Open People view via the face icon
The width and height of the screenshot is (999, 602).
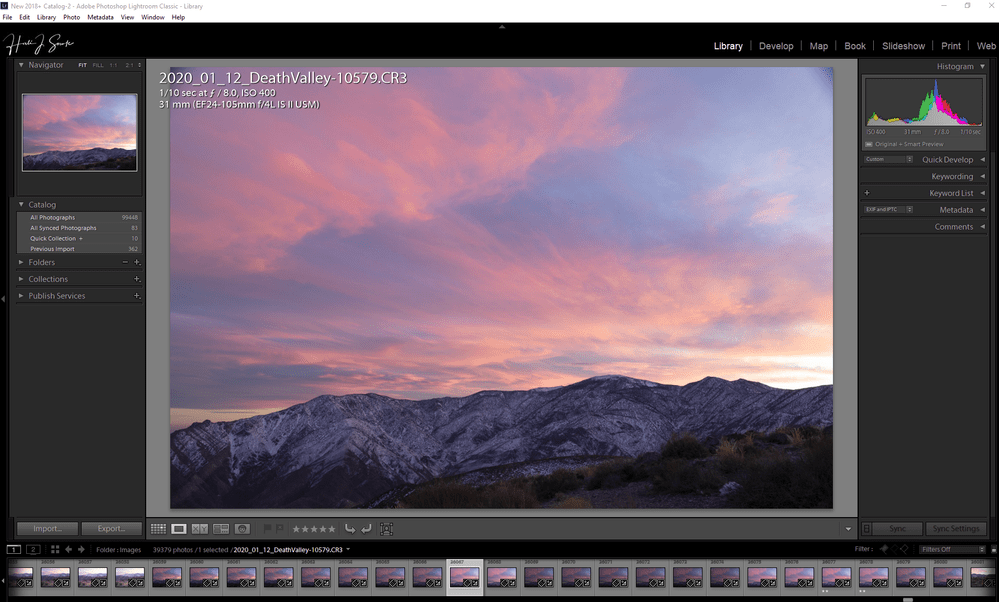[x=243, y=529]
